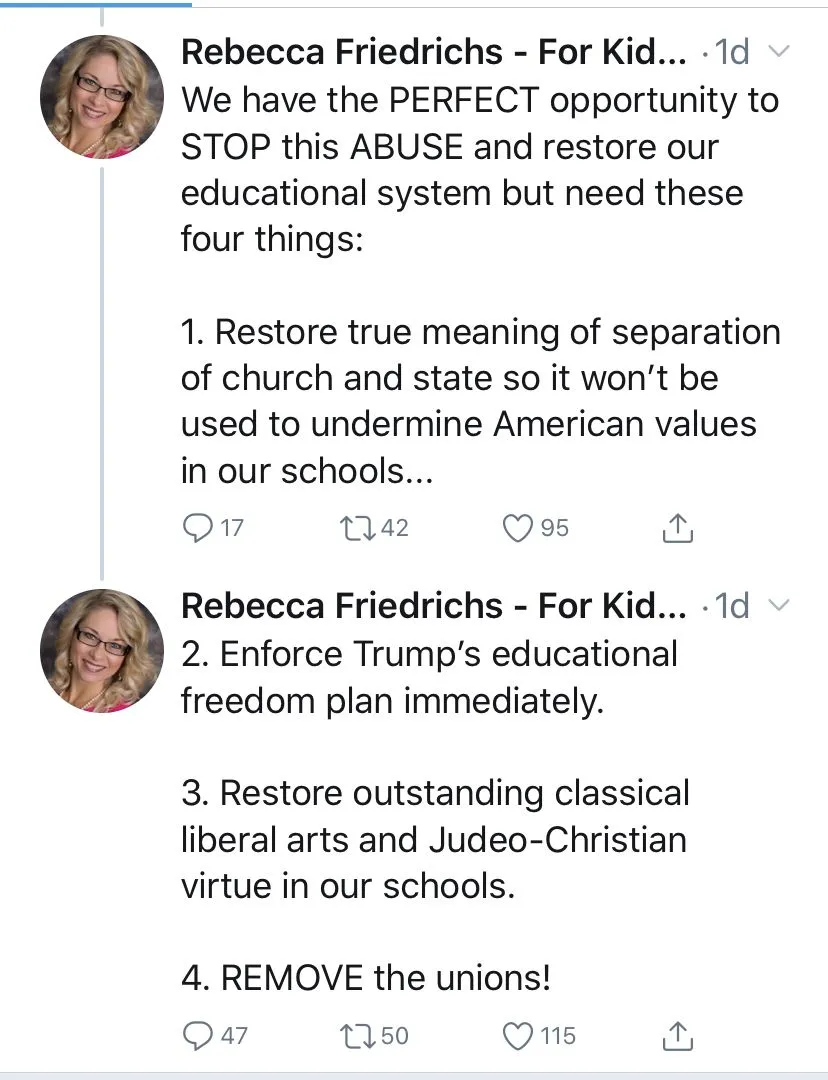
Task: Open the first tweet's chevron options menu
Action: pos(782,51)
